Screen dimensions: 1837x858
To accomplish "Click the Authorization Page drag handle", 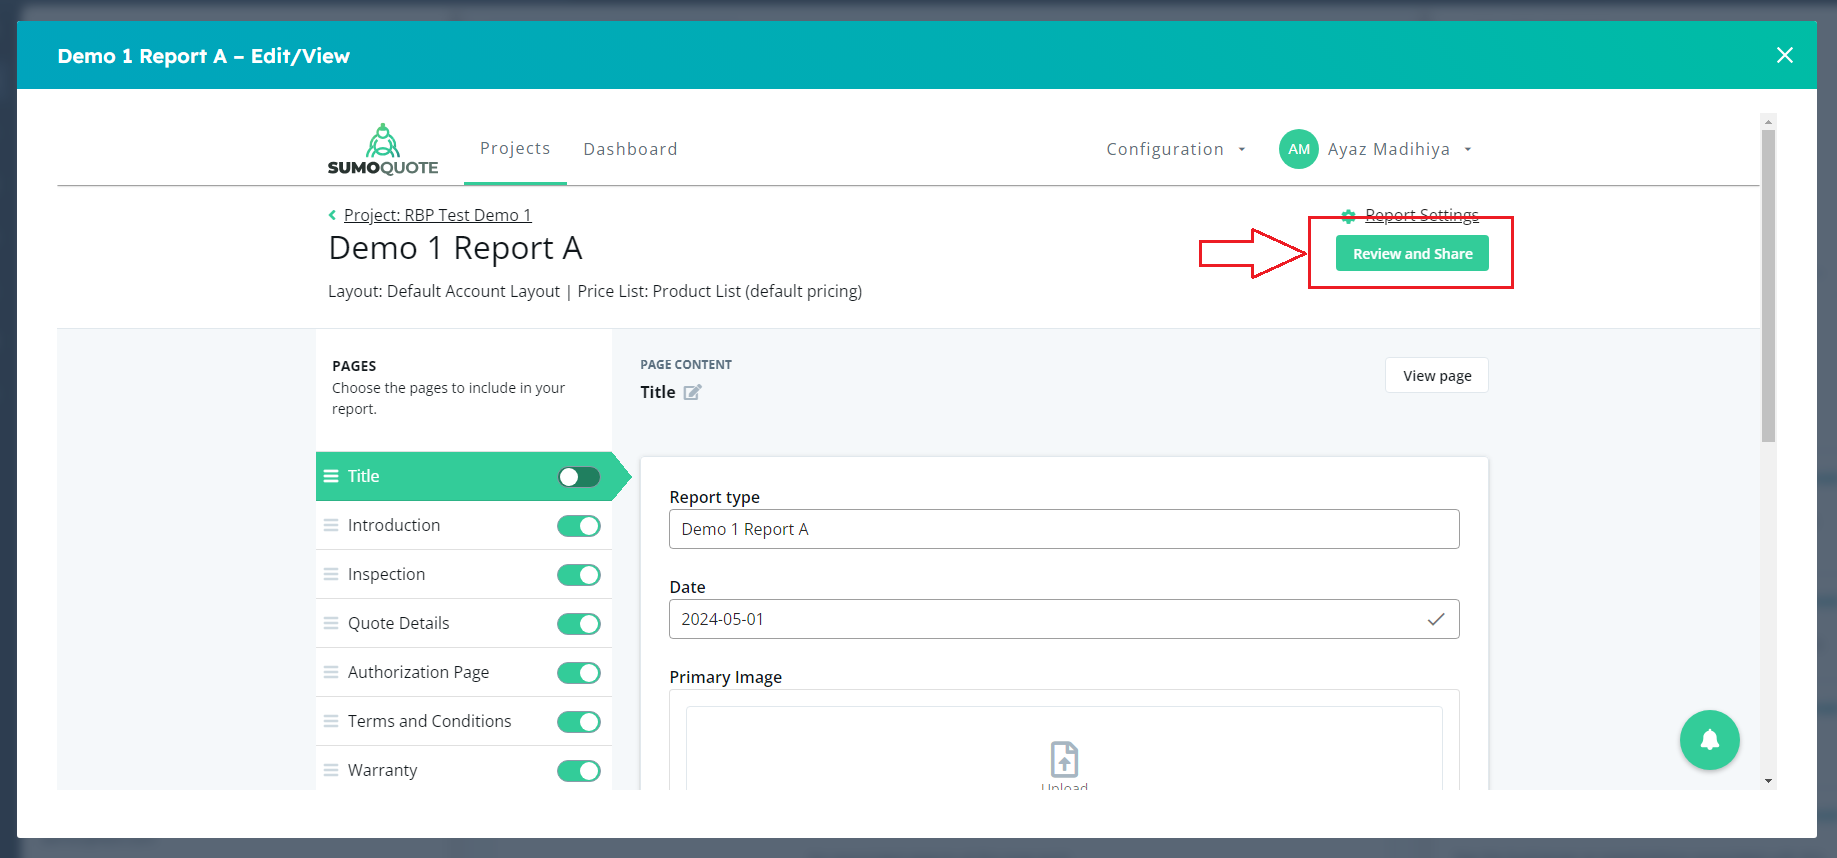I will click(331, 672).
